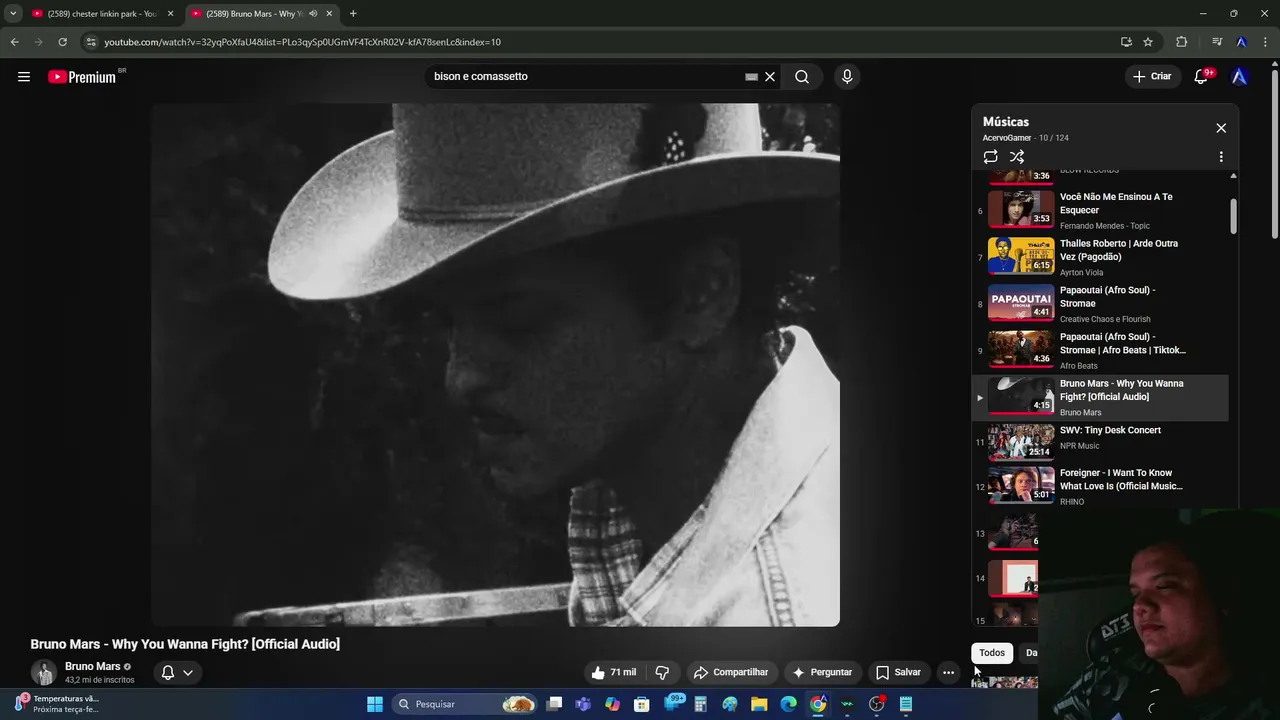Open weather widget Temperaturas on taskbar

tap(56, 704)
